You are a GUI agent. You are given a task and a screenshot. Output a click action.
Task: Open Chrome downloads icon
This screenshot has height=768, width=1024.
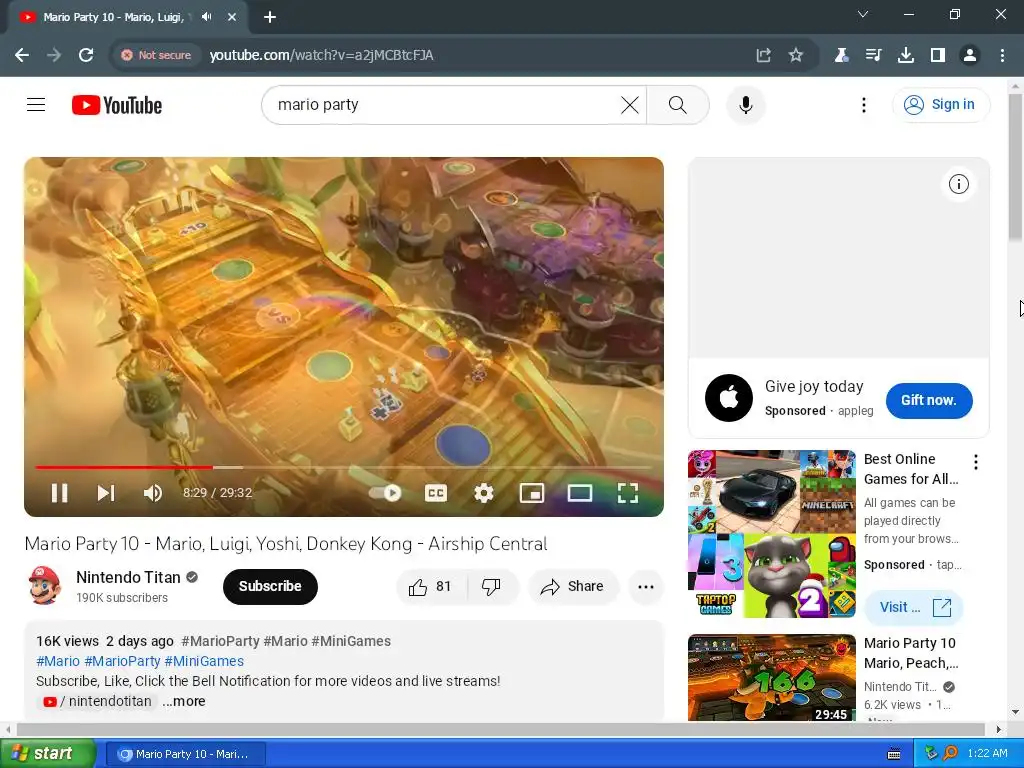905,55
